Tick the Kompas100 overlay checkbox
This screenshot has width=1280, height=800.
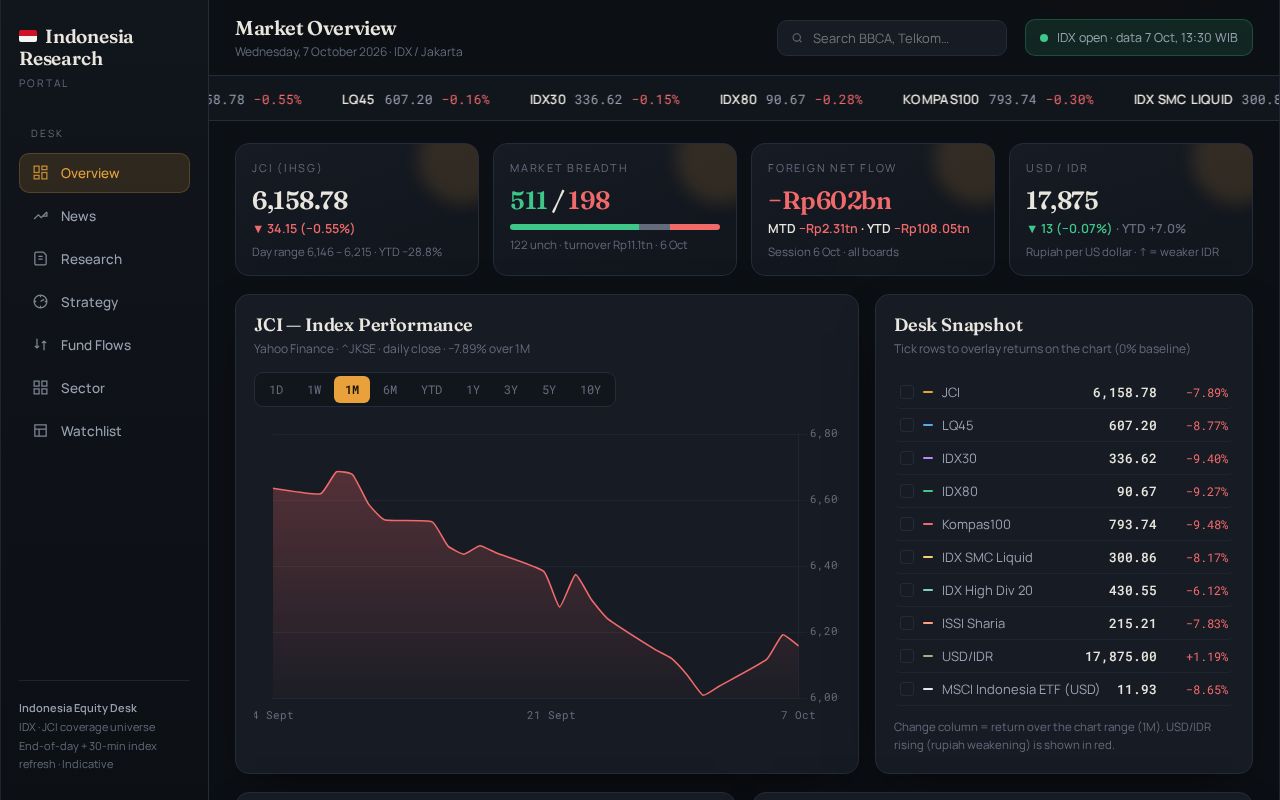pos(907,524)
